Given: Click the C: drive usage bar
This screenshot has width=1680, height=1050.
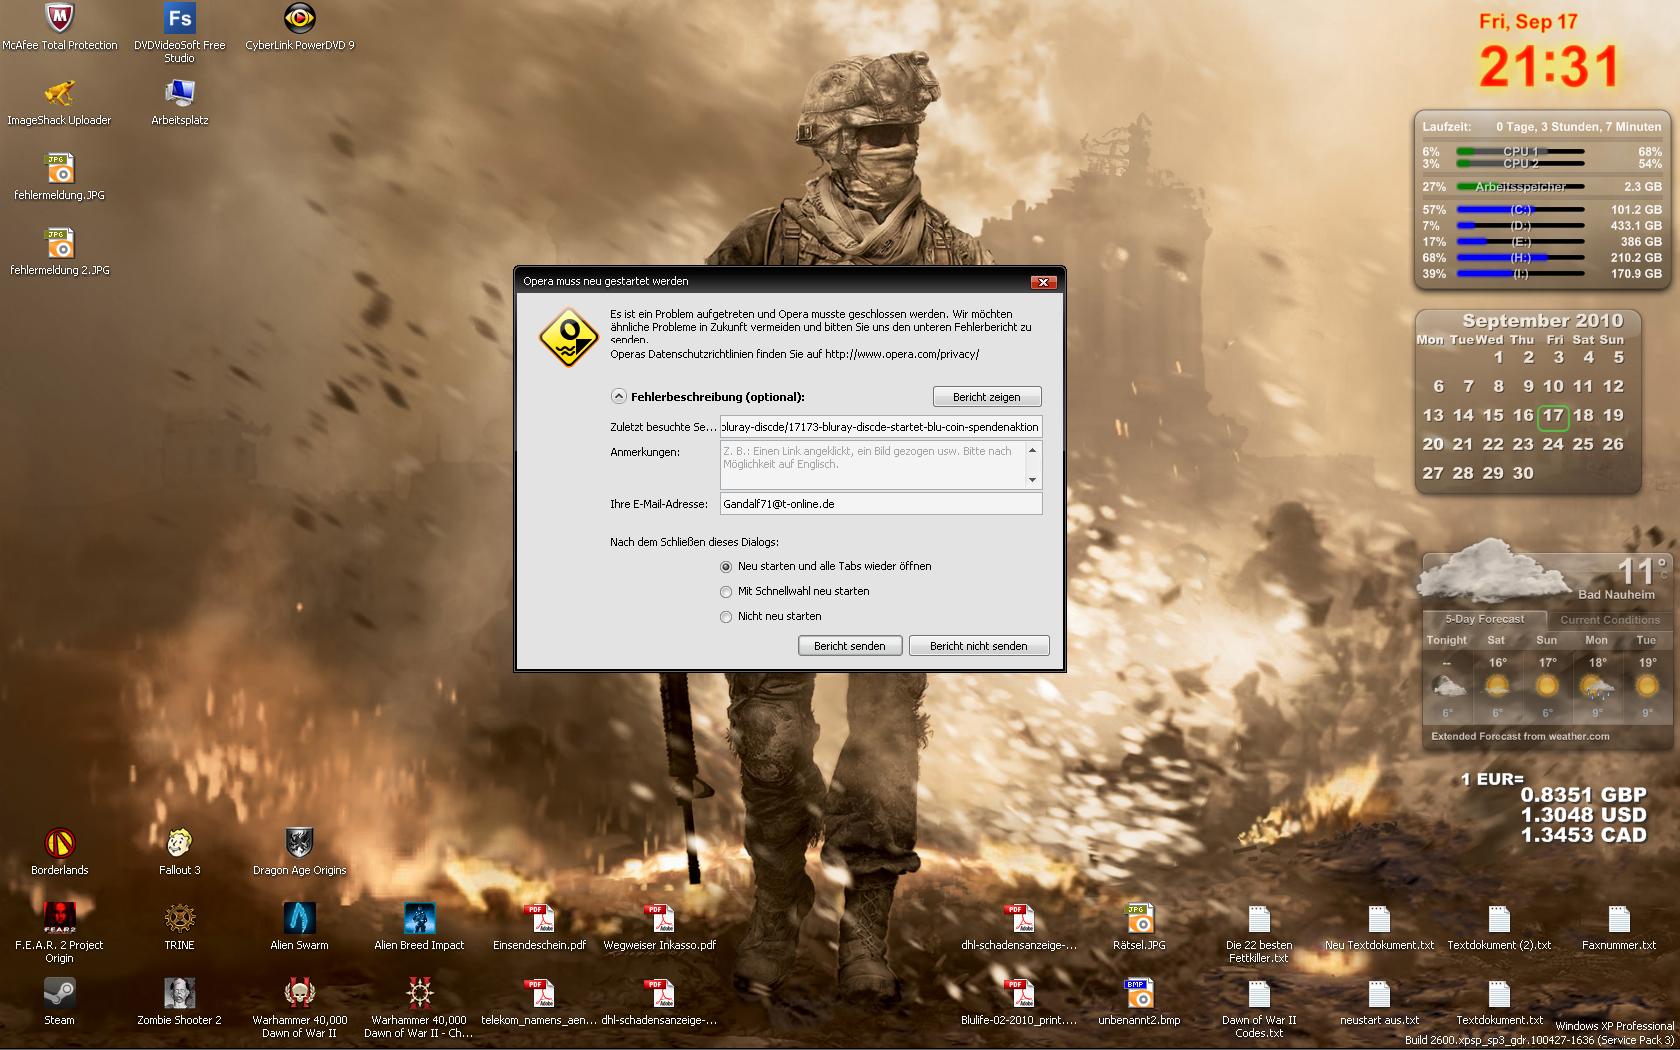Looking at the screenshot, I should [x=1520, y=210].
